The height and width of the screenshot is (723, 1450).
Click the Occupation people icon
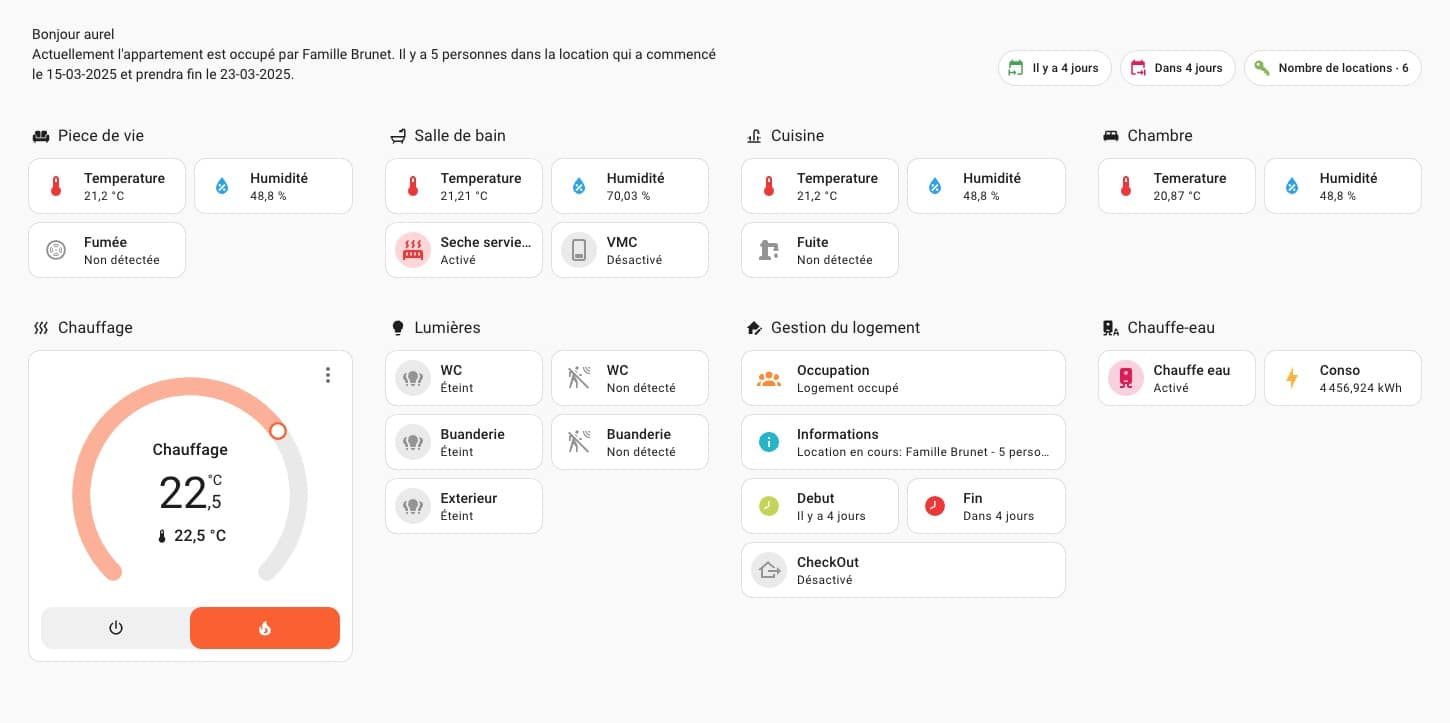(769, 378)
